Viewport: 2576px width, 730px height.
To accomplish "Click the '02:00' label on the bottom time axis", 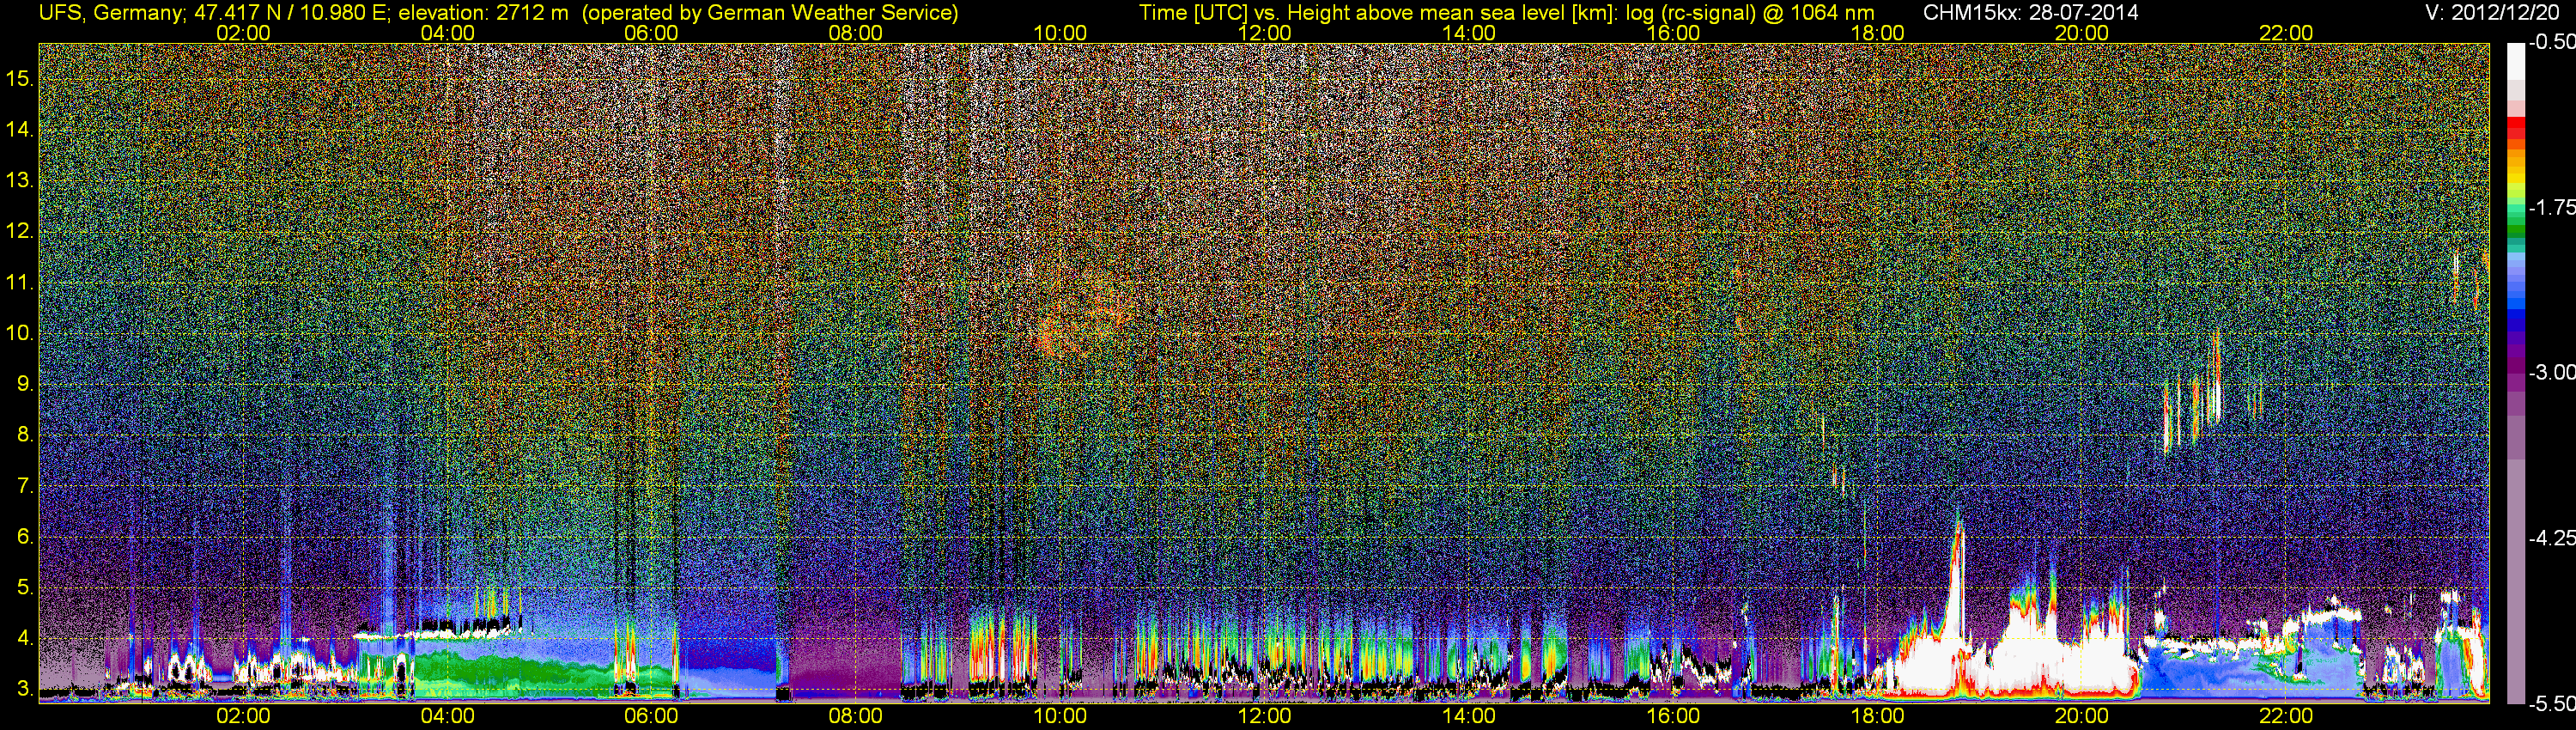I will [243, 716].
